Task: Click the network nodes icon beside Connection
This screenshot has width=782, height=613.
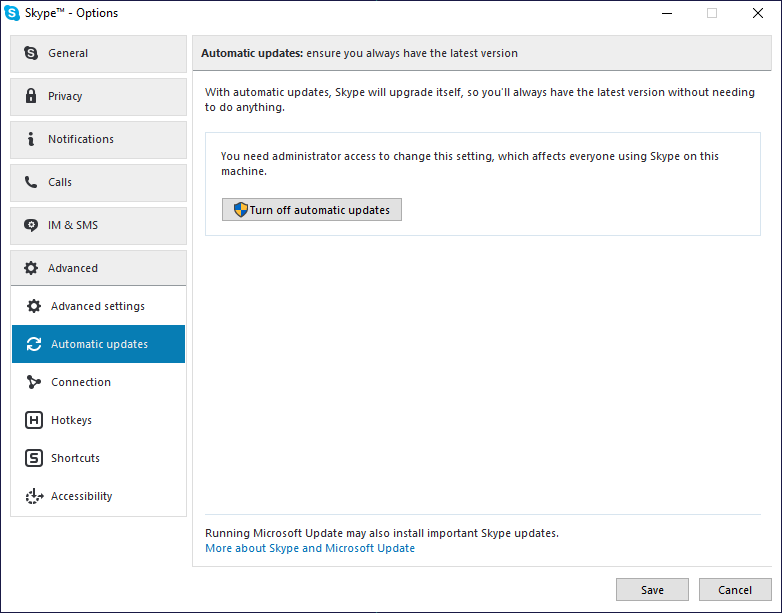Action: tap(34, 382)
